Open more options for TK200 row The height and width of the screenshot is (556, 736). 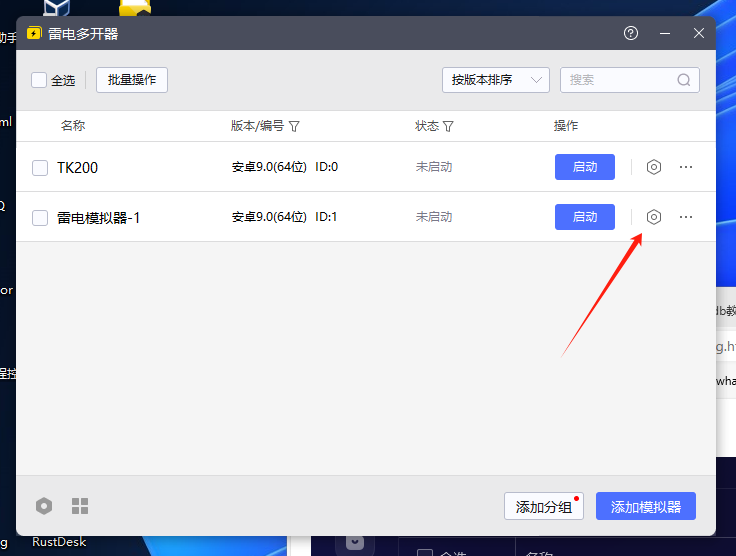tap(686, 167)
